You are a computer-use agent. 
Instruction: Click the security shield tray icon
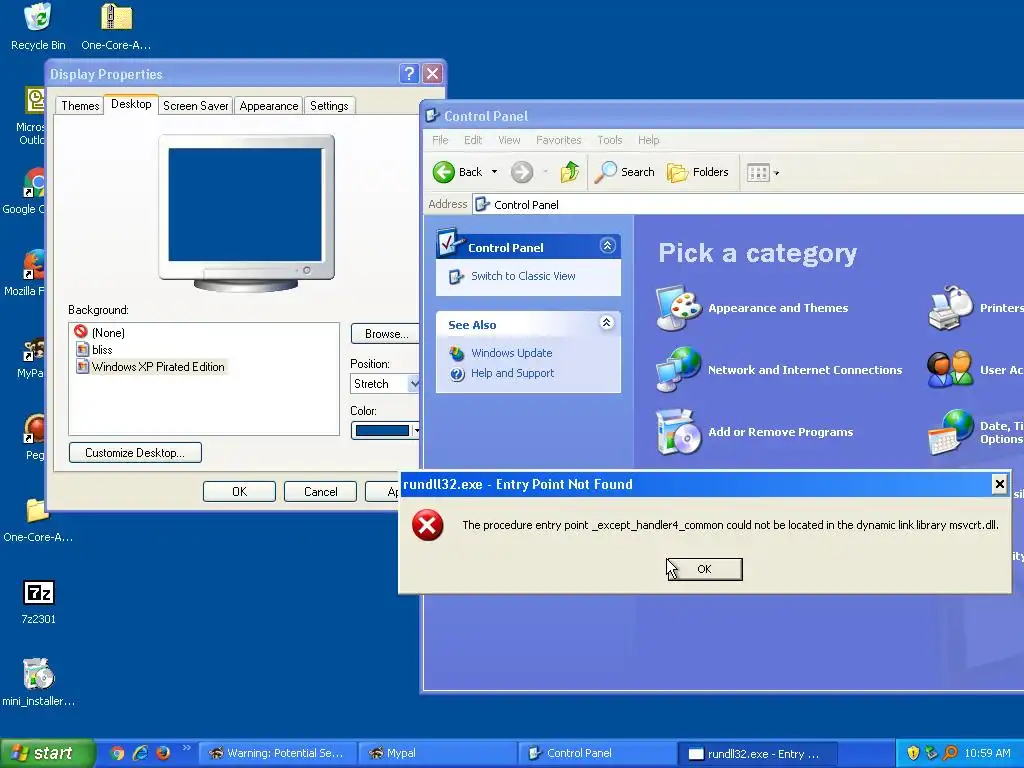[x=913, y=753]
